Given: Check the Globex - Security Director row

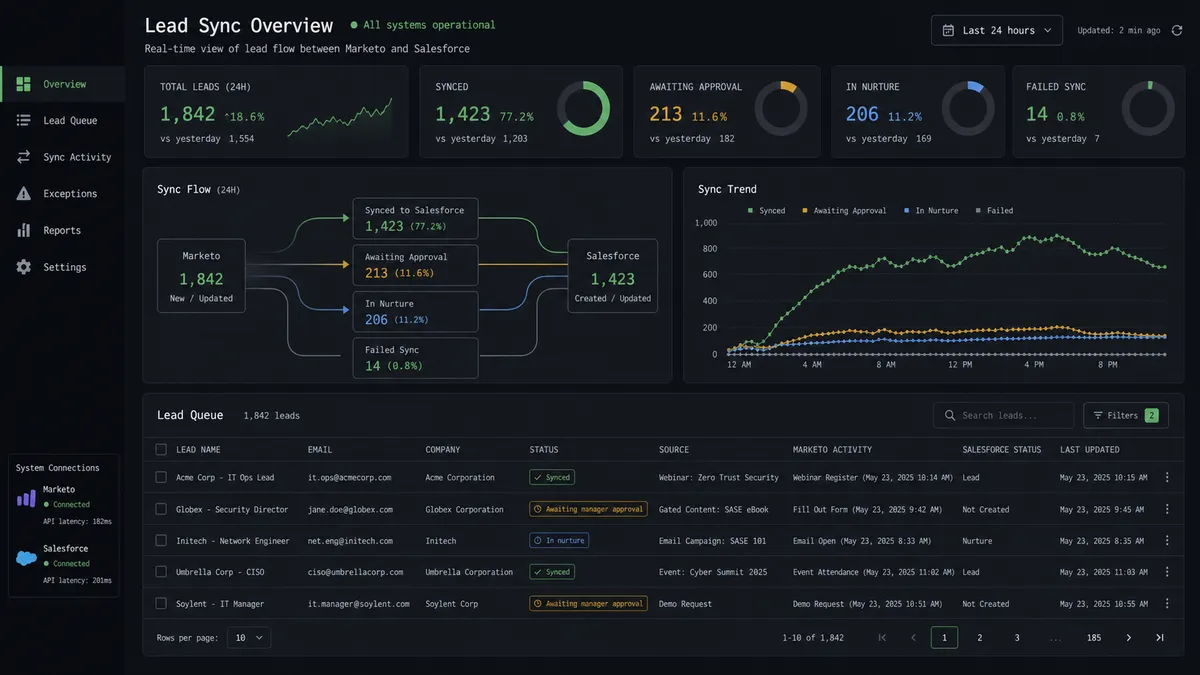Looking at the screenshot, I should 161,509.
